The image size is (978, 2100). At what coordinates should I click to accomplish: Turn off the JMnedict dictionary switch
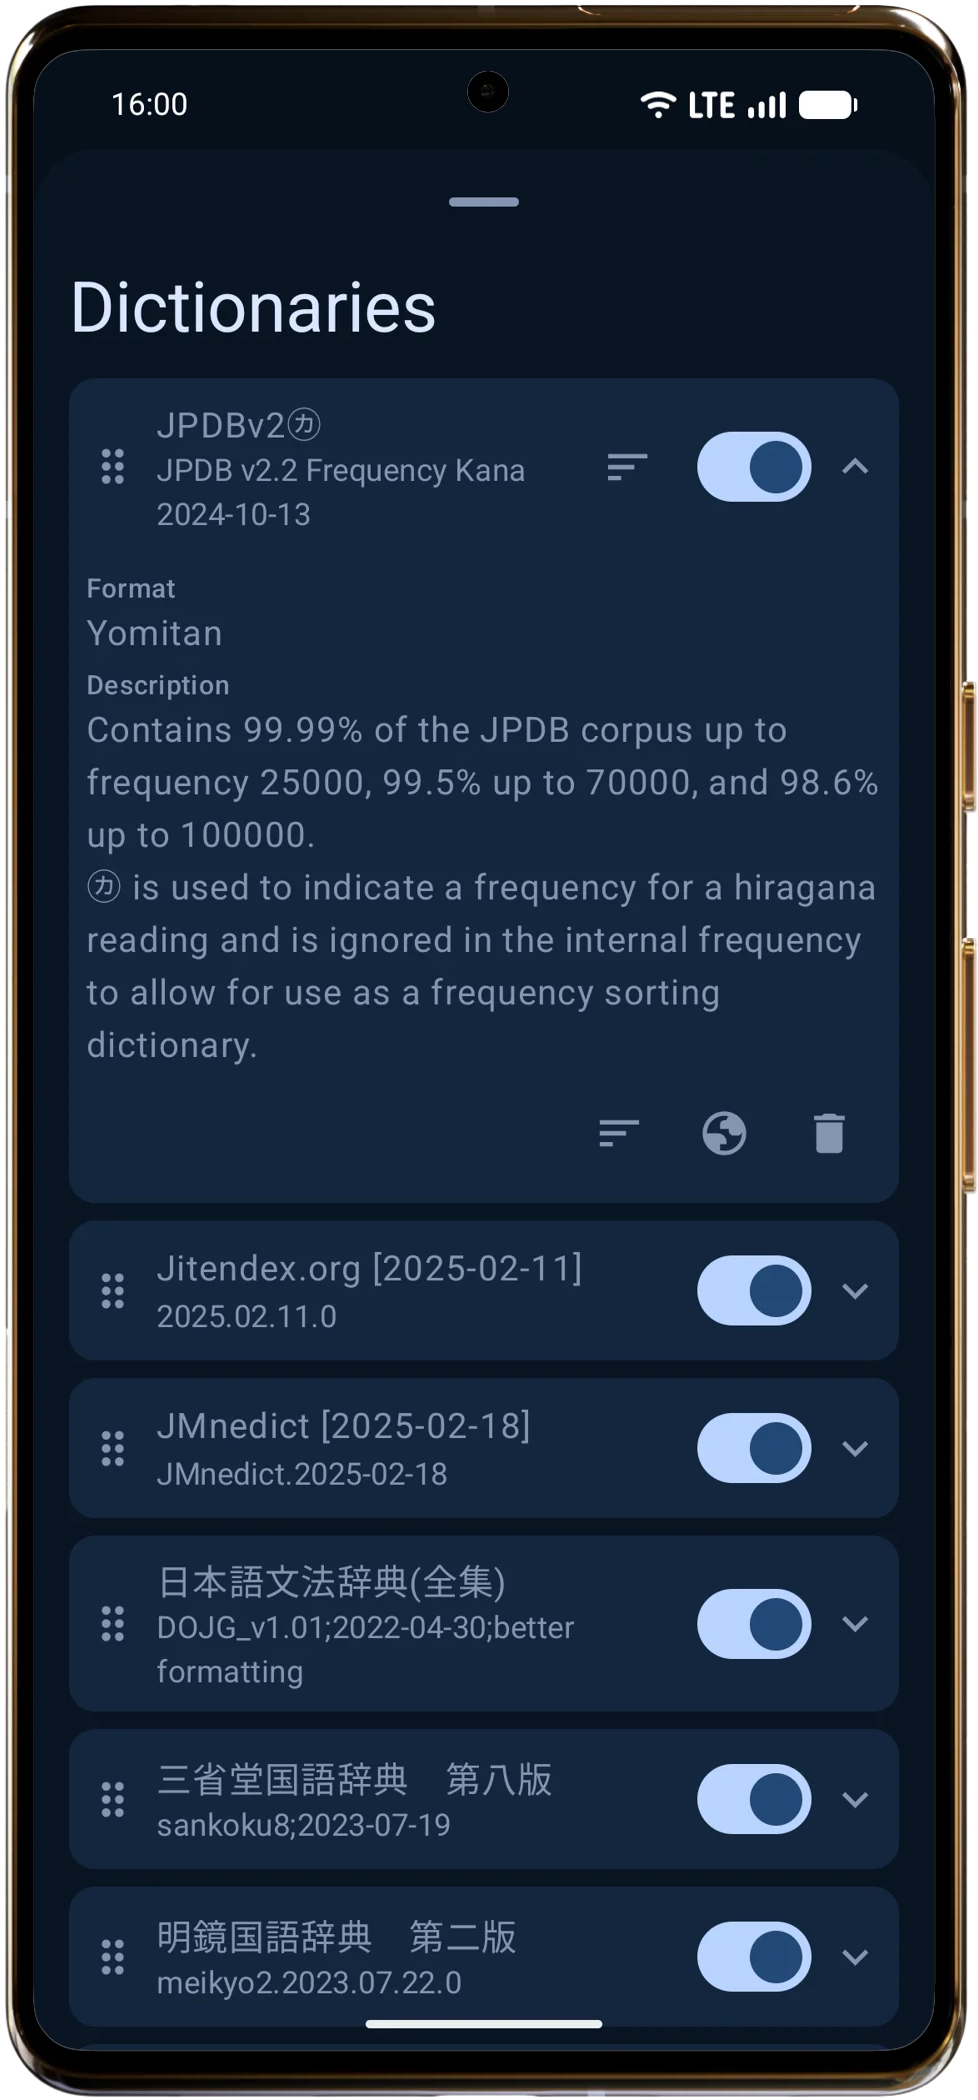[754, 1447]
